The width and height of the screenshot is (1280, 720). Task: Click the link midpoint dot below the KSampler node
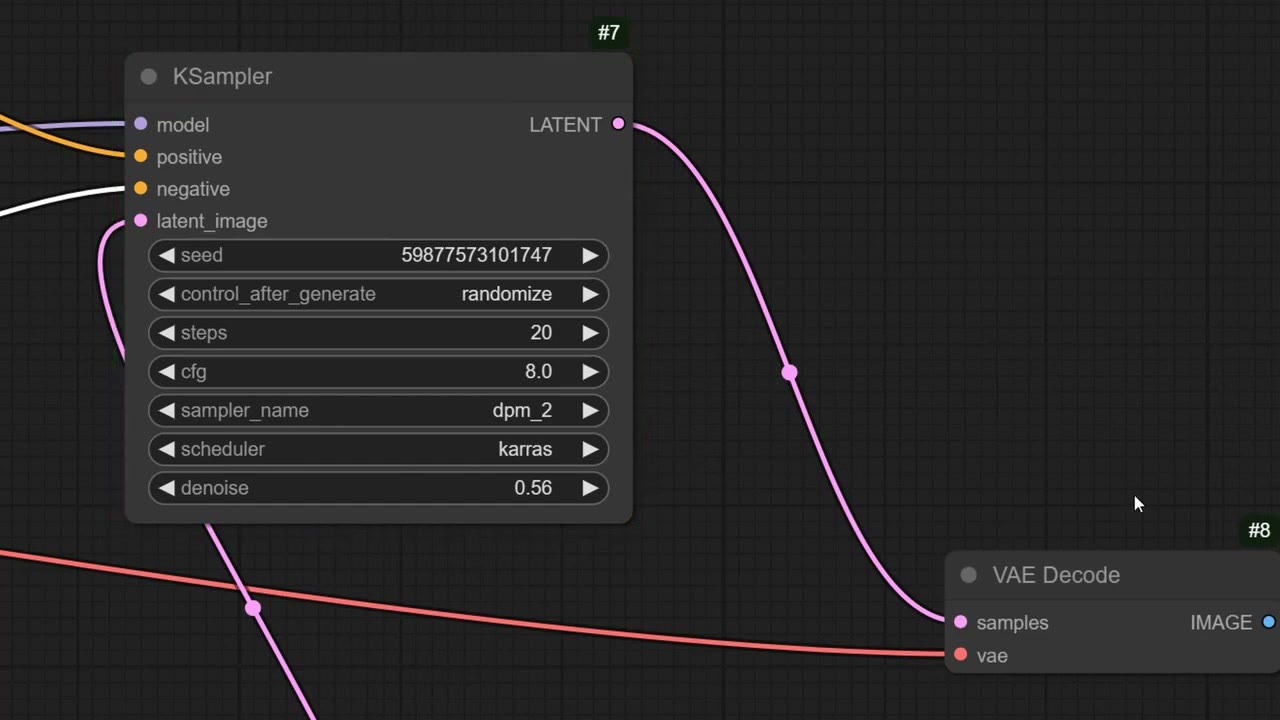[253, 608]
